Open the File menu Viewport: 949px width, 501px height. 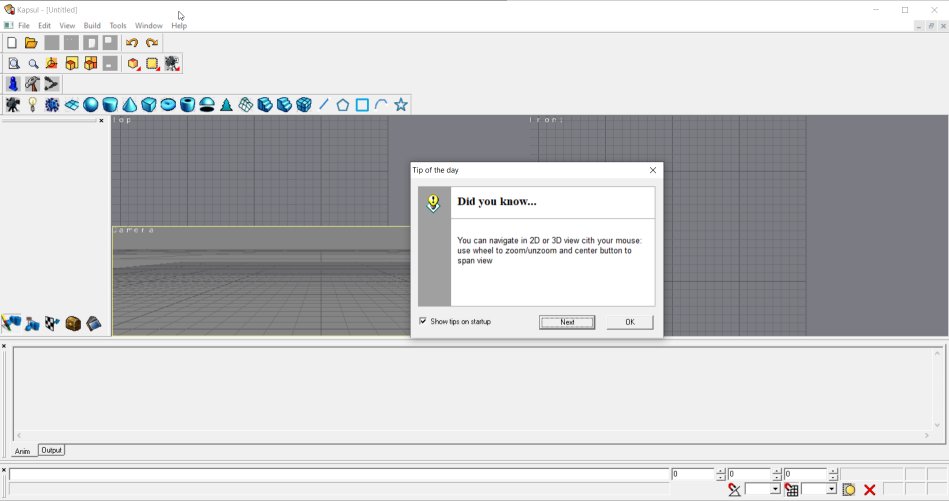24,25
